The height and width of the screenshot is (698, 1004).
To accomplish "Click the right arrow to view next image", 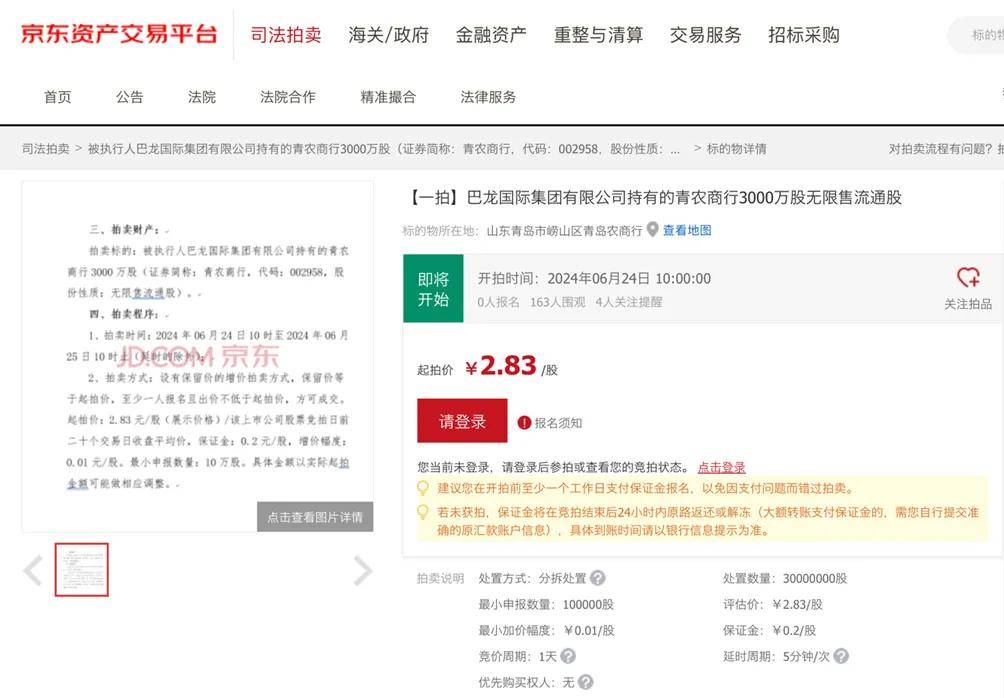I will pyautogui.click(x=363, y=570).
